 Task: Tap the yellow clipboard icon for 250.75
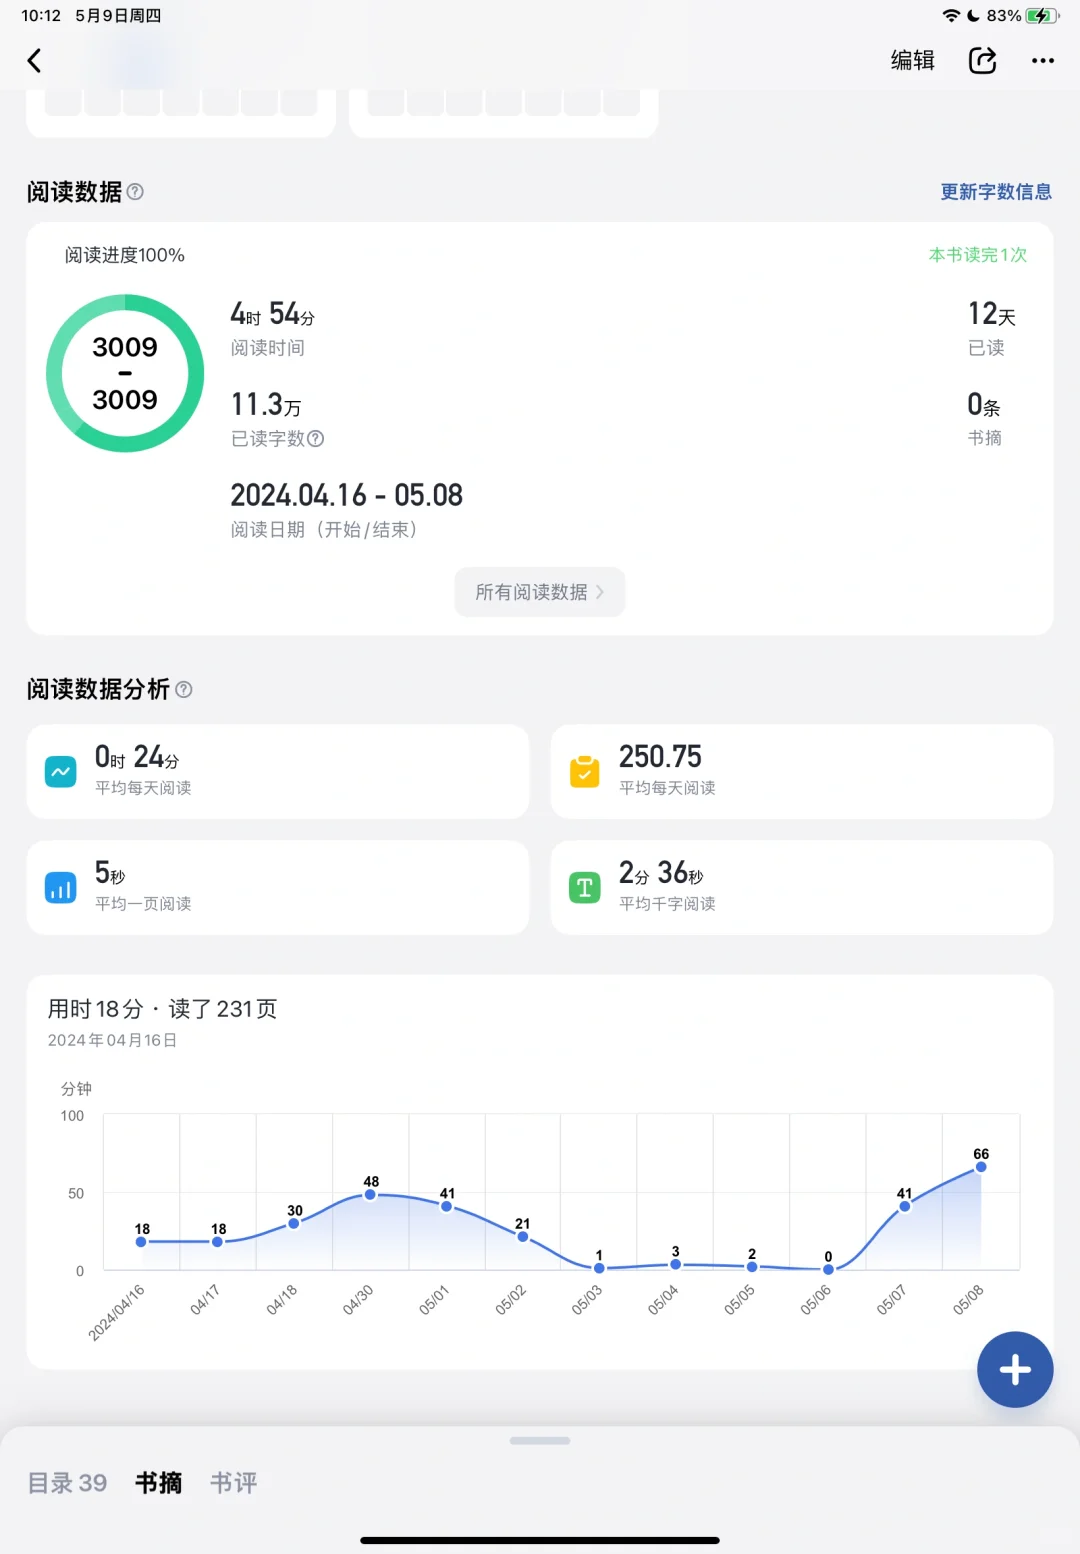point(585,772)
